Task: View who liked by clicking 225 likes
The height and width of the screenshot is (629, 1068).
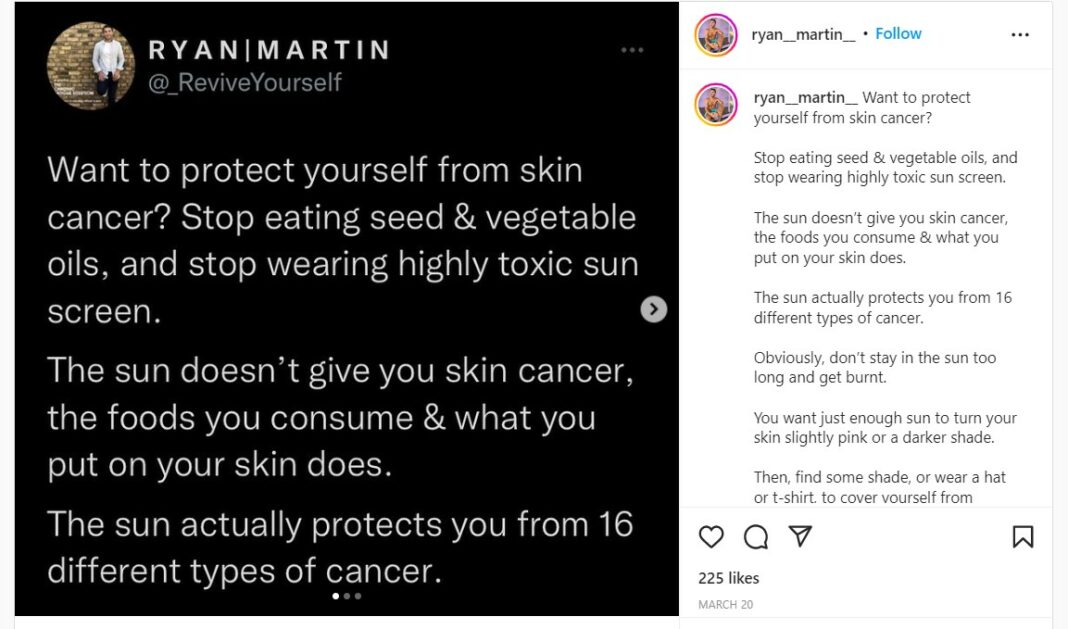Action: (729, 578)
